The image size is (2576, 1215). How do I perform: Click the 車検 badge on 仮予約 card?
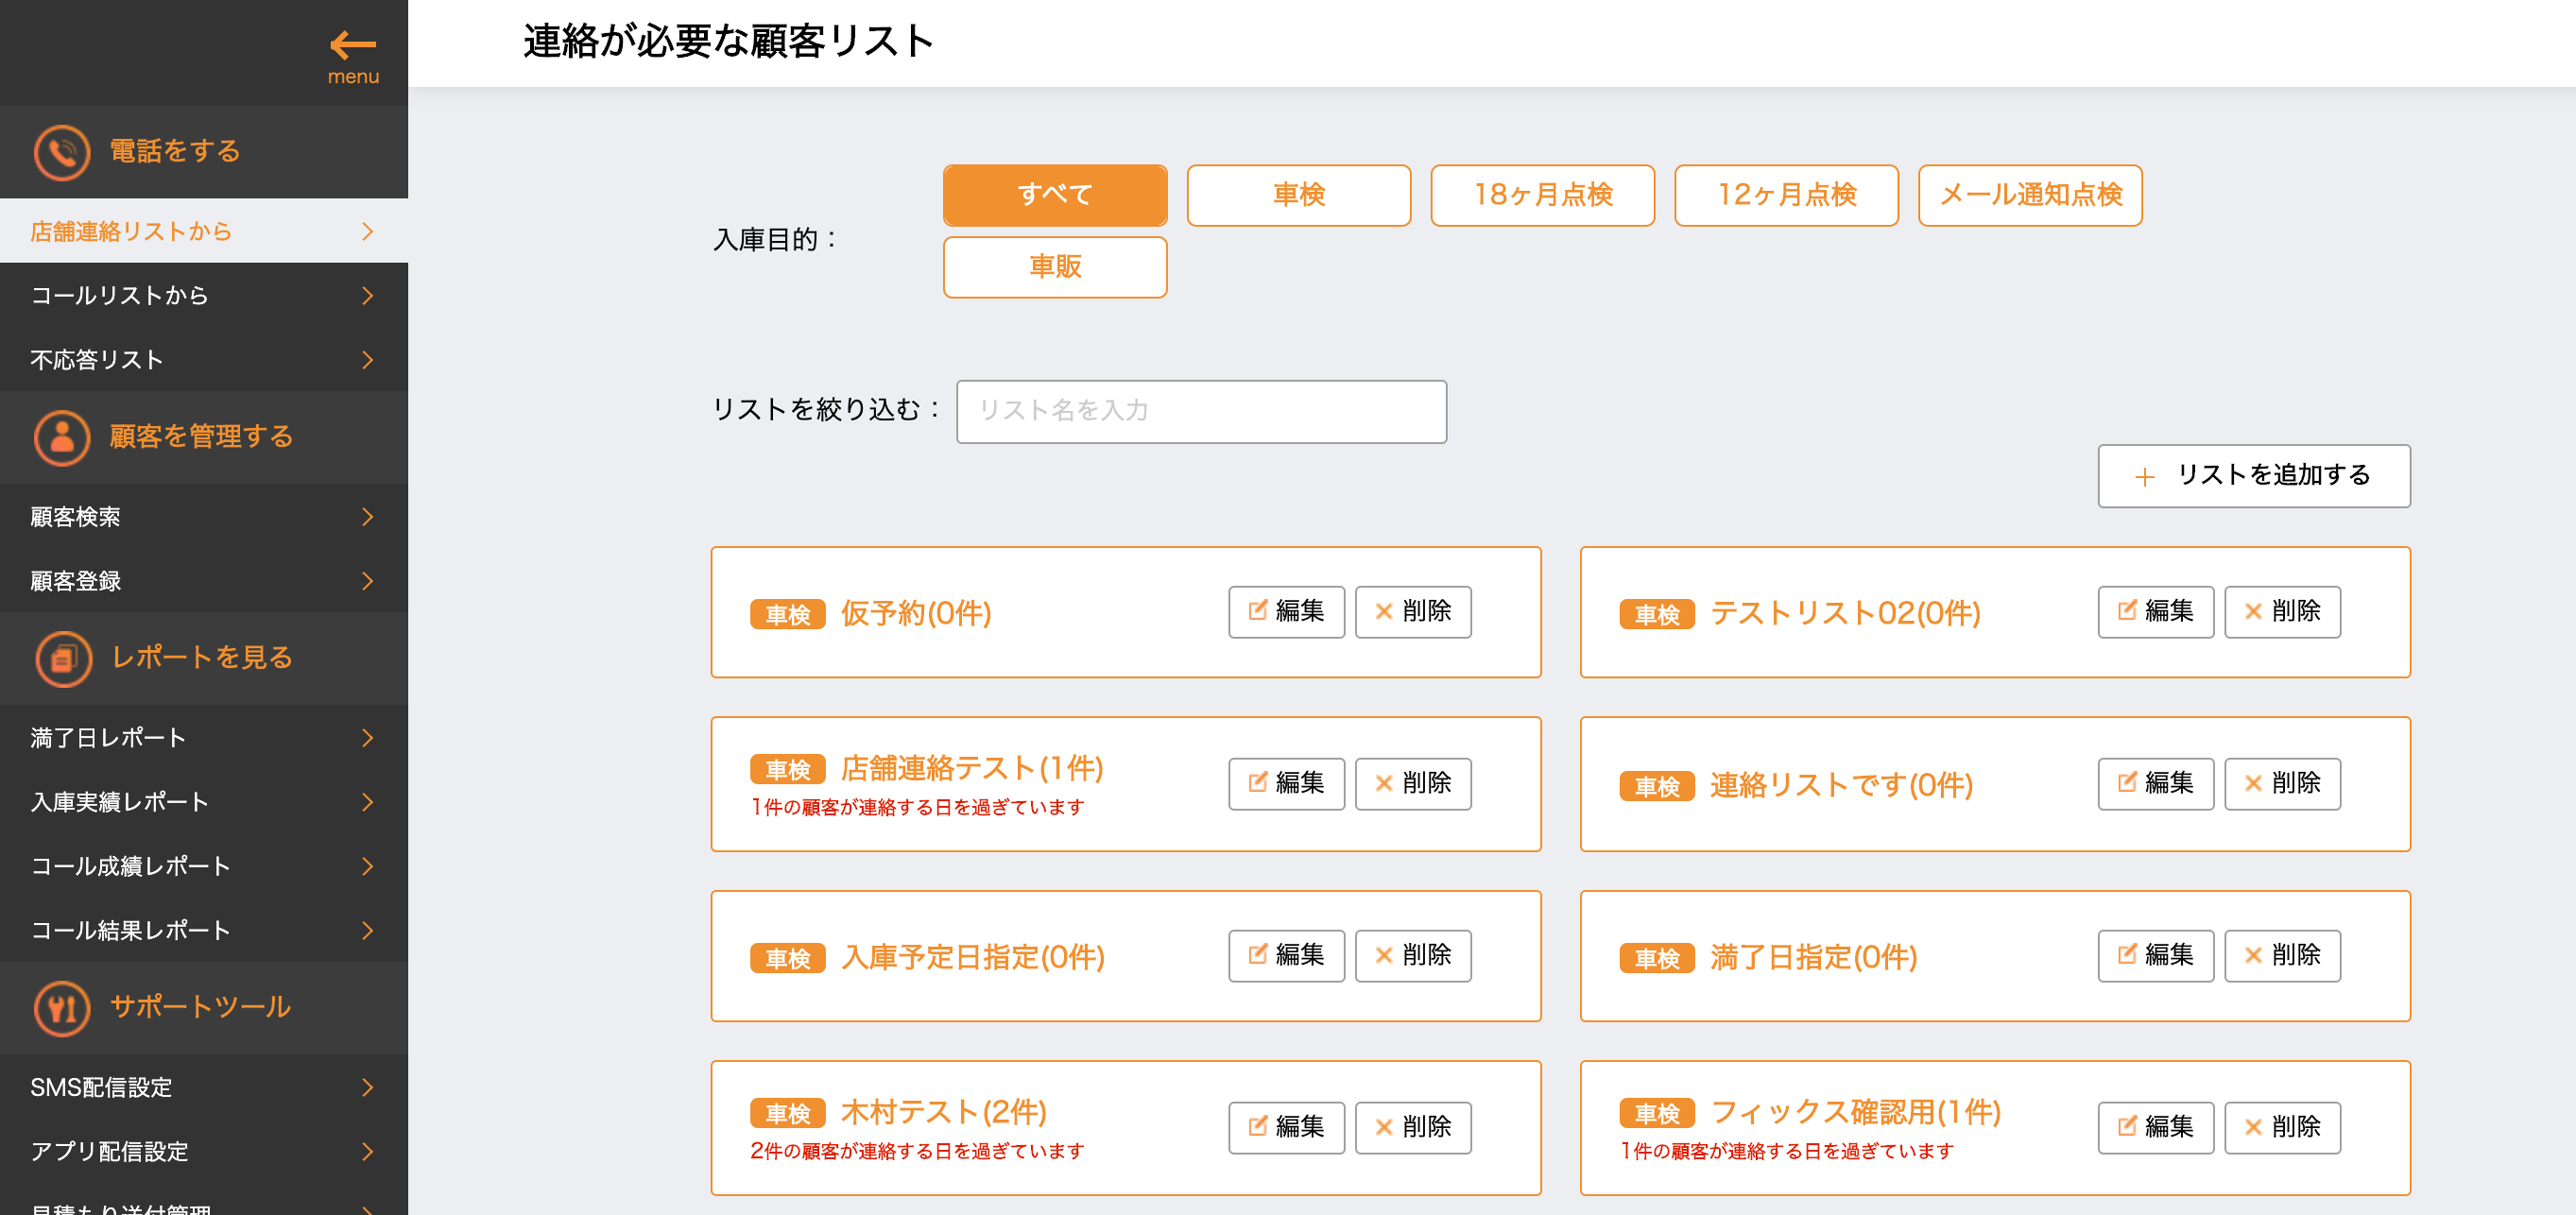pos(787,614)
